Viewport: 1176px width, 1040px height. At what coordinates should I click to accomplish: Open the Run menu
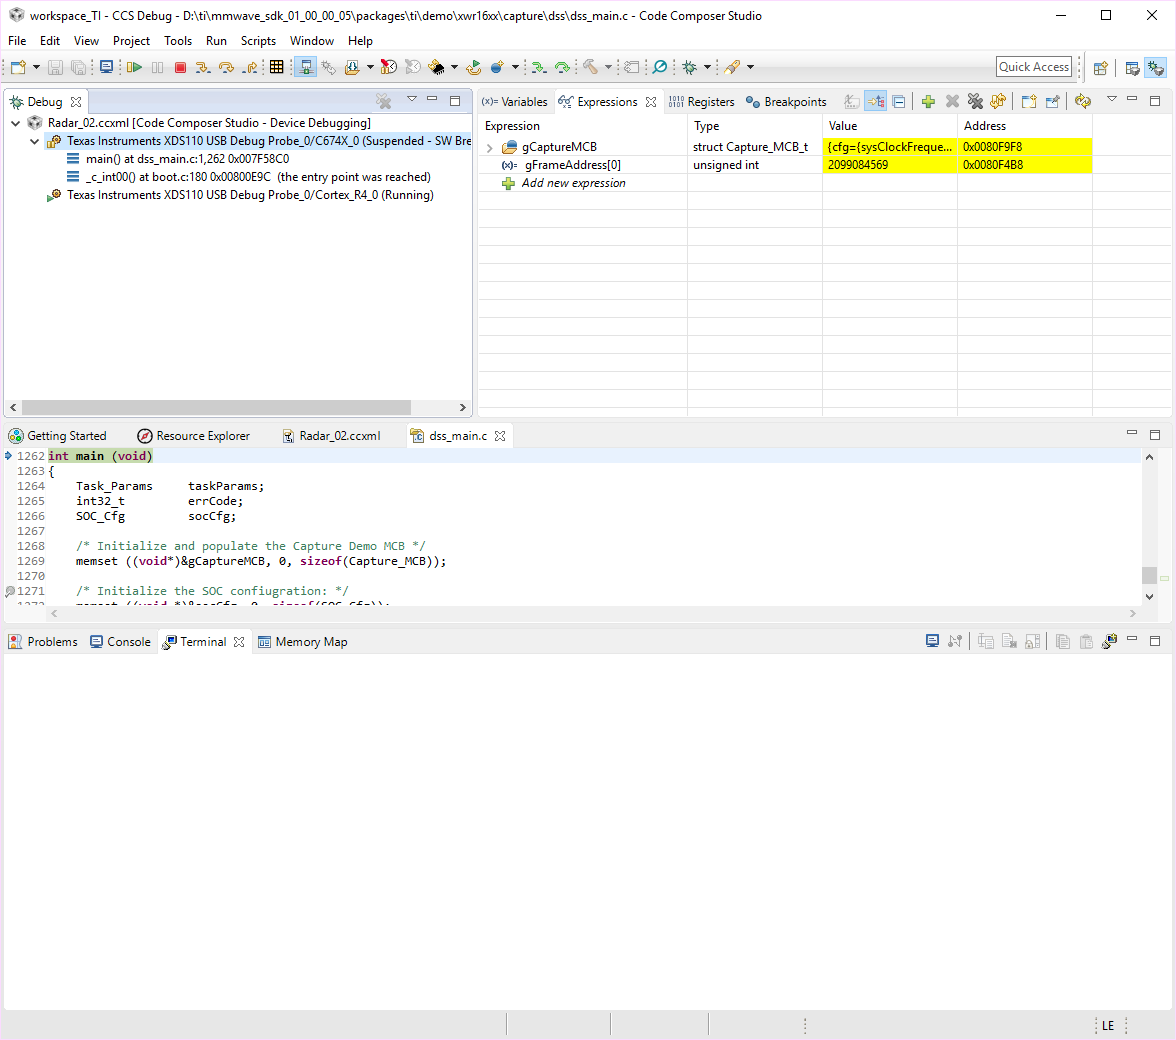[x=216, y=40]
